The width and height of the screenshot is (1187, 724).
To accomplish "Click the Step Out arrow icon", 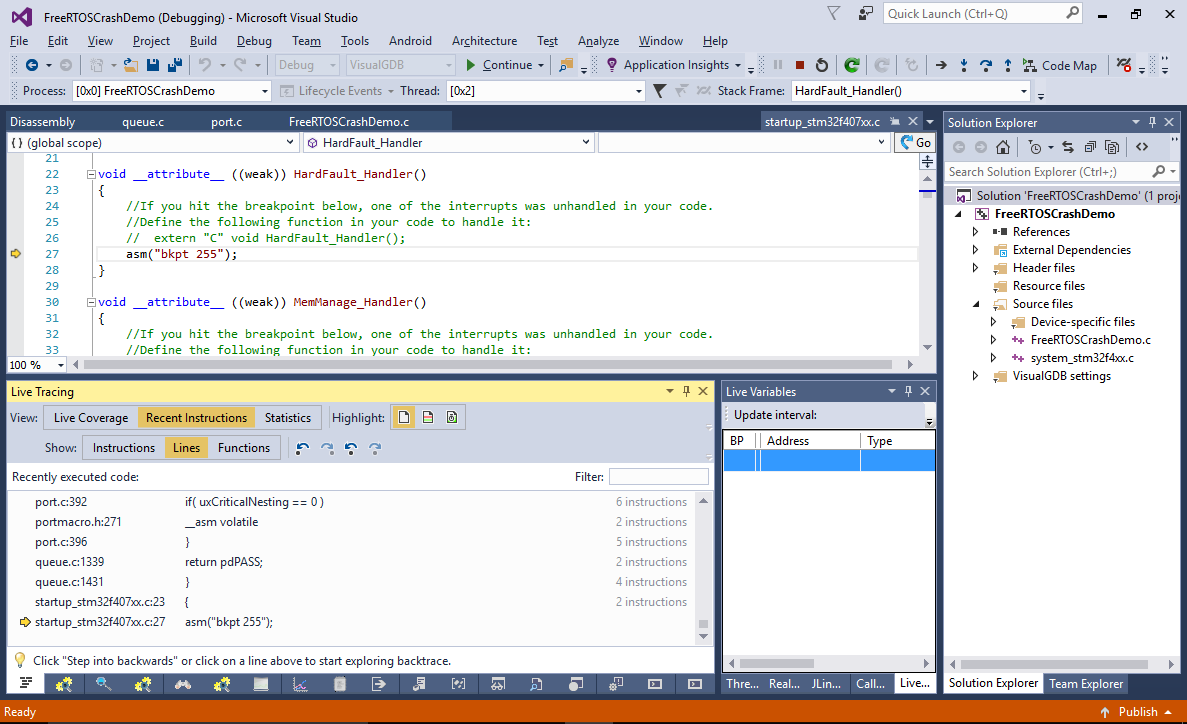I will click(x=1008, y=65).
